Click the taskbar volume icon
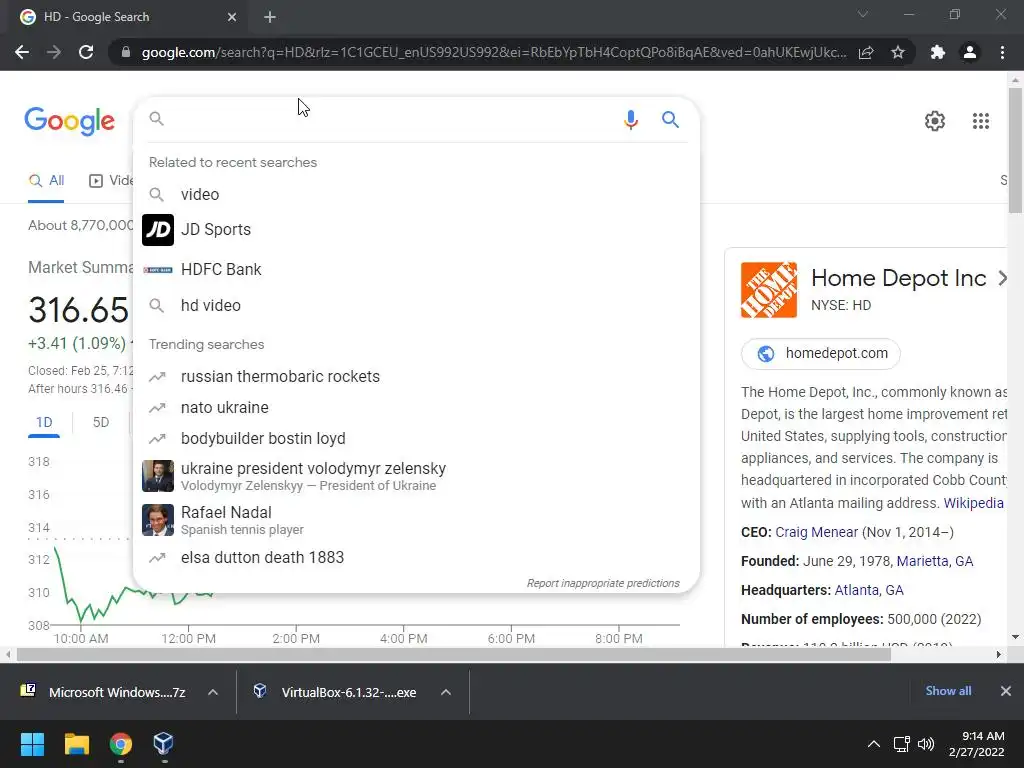The width and height of the screenshot is (1024, 768). 925,744
